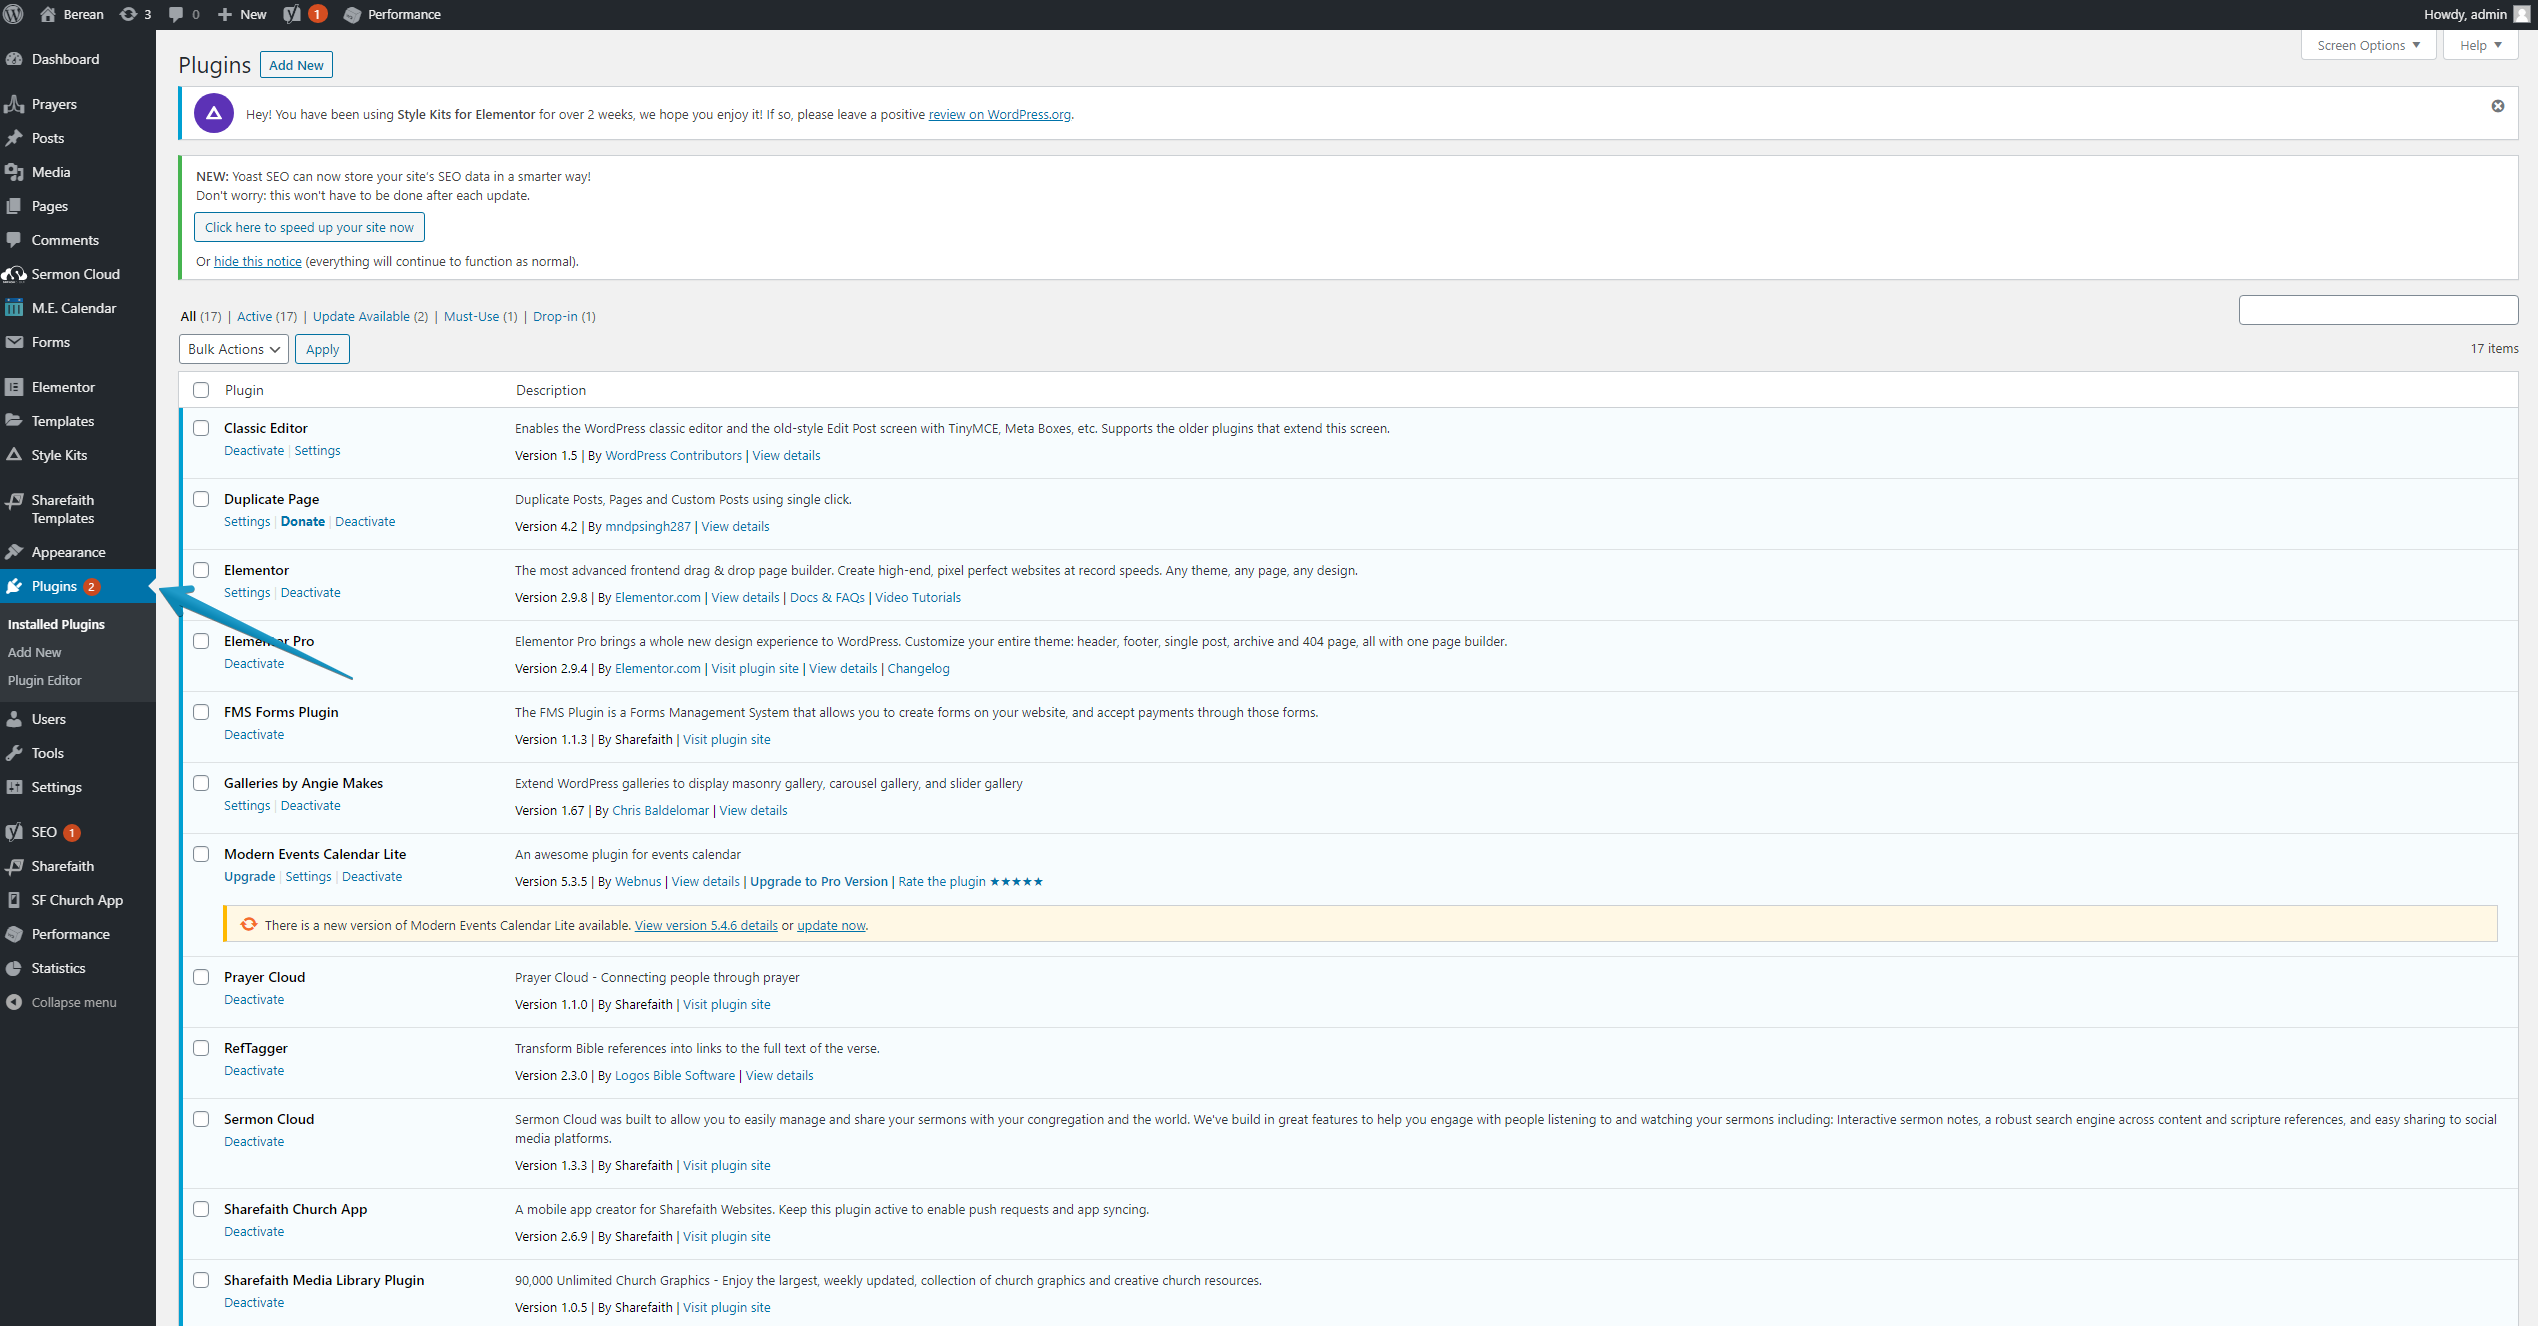Expand the Help panel
Image resolution: width=2538 pixels, height=1326 pixels.
click(x=2480, y=45)
